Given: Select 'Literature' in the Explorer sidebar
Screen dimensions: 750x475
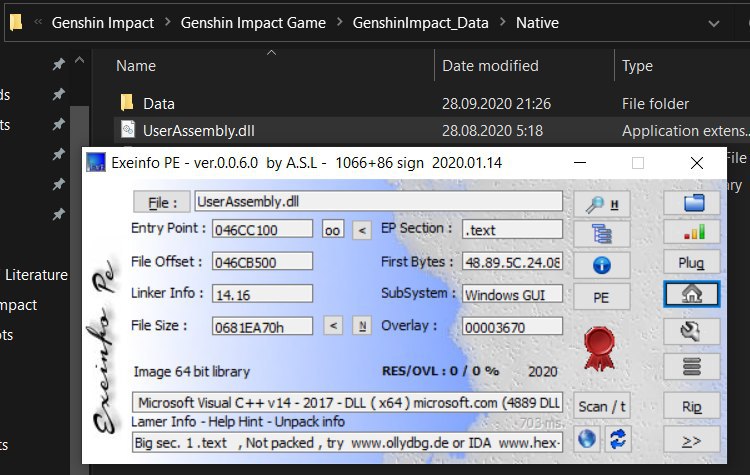Looking at the screenshot, I should point(36,275).
